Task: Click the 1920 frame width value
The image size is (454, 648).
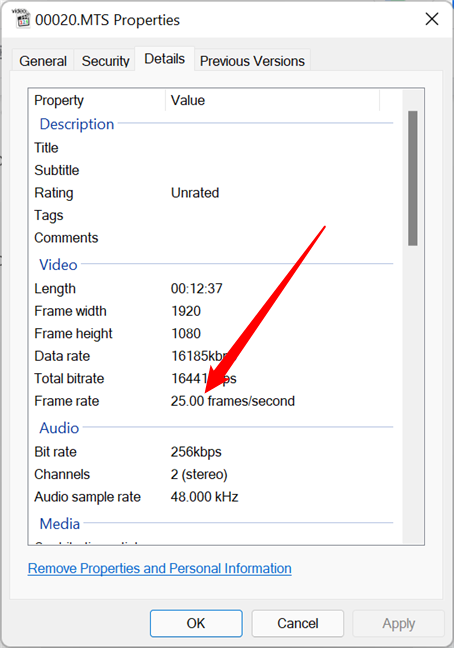Action: (x=186, y=311)
